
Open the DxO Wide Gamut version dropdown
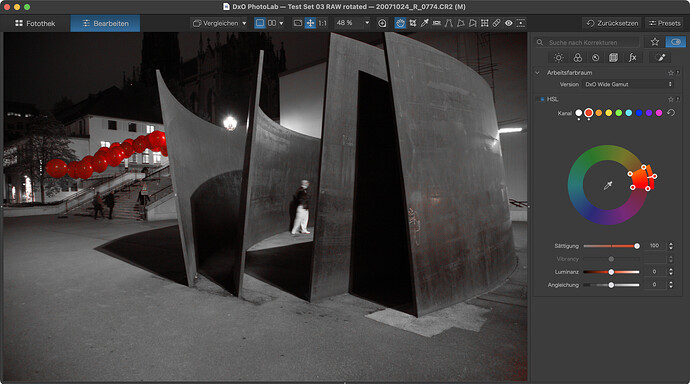[628, 84]
